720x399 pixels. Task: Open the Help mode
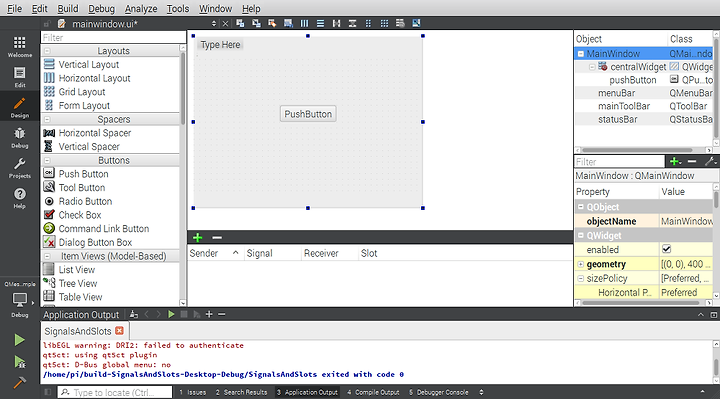(19, 198)
